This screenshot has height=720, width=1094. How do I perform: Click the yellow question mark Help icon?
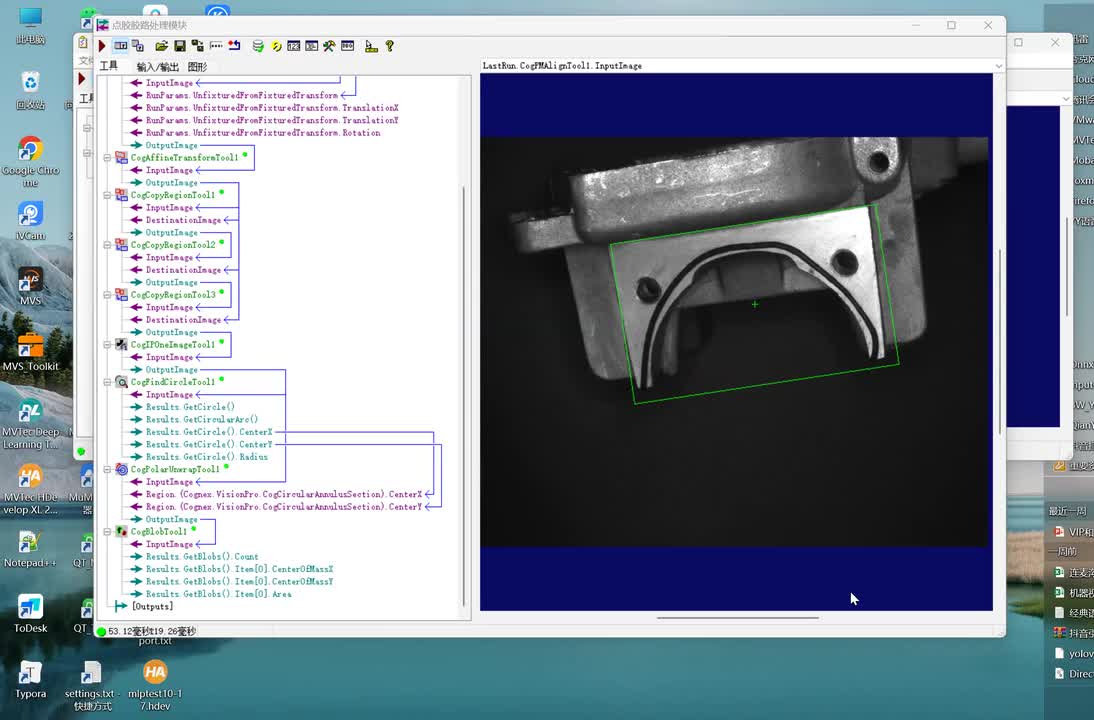pos(389,46)
